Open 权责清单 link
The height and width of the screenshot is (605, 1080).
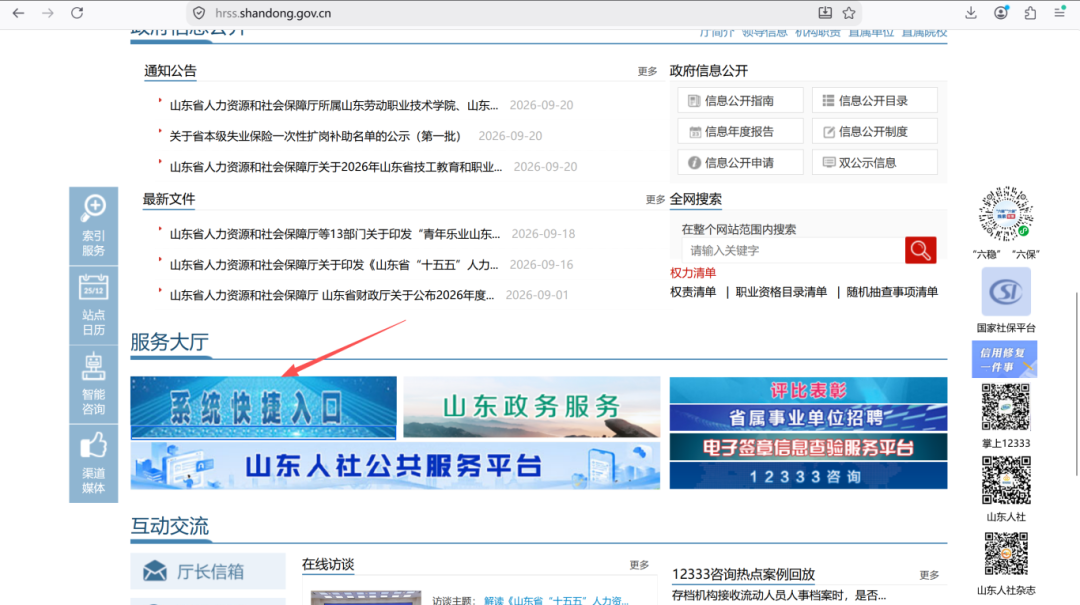693,292
